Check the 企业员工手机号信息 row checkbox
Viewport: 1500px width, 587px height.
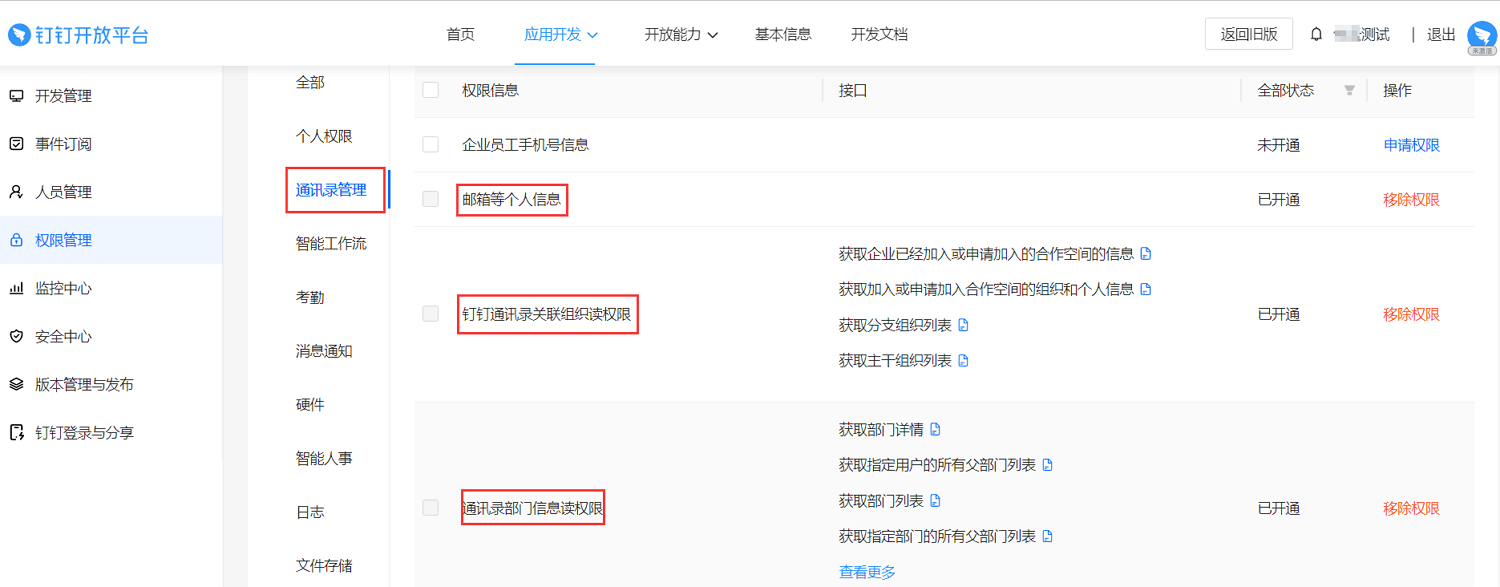pos(431,145)
